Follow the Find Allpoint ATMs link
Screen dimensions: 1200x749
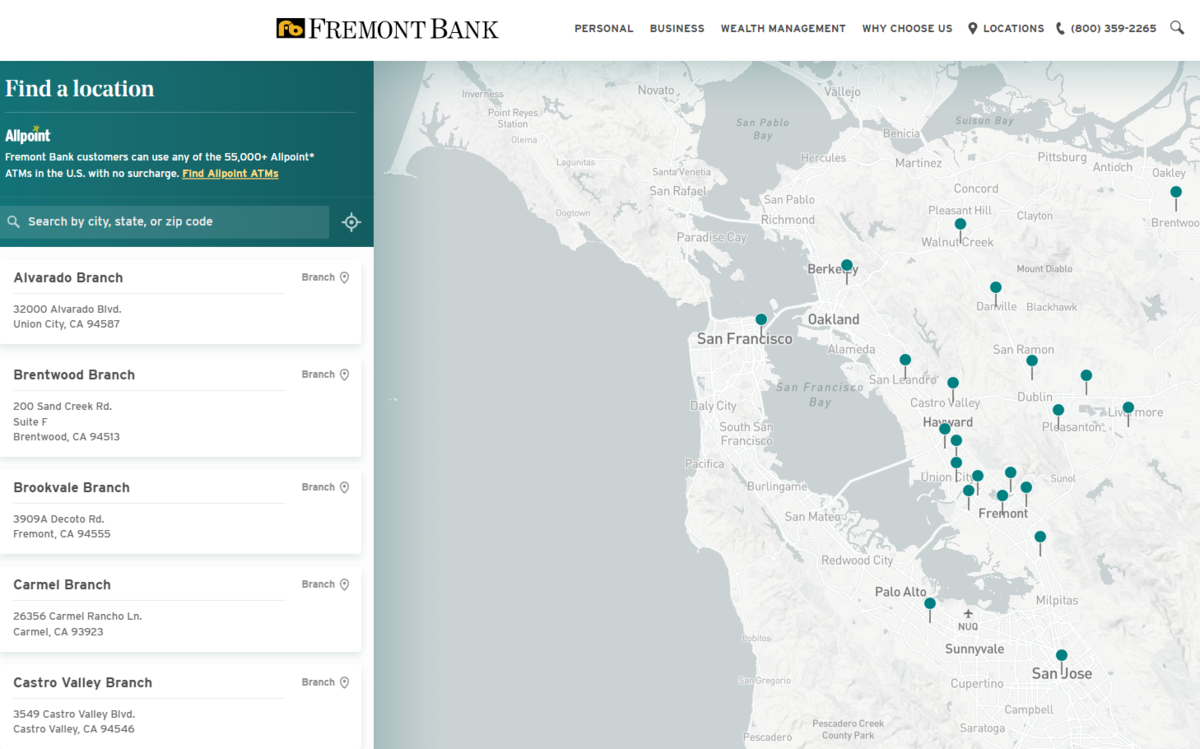(230, 174)
